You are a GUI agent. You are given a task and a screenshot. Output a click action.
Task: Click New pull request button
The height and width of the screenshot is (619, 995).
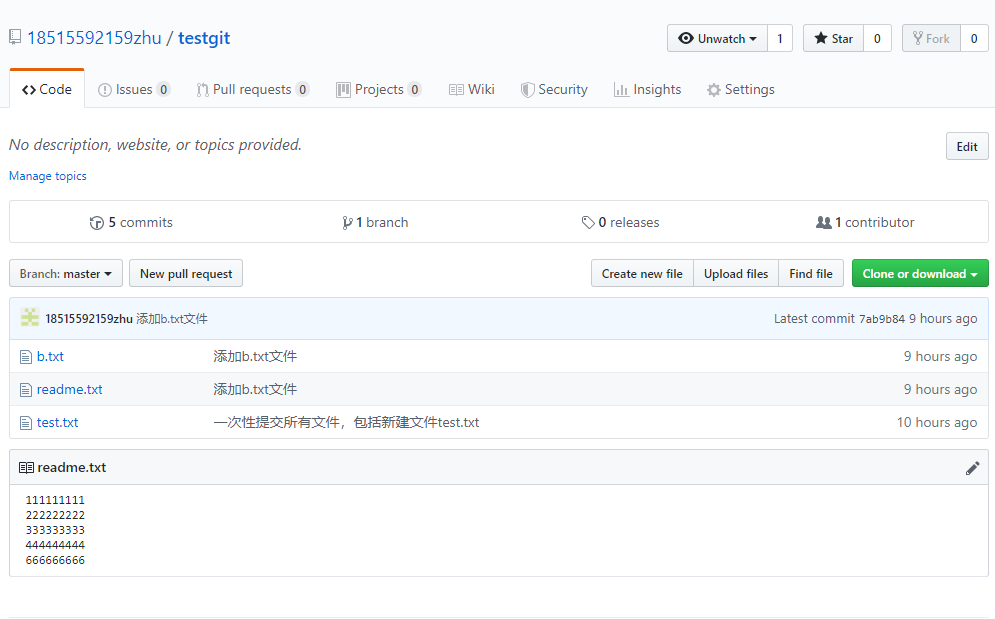pyautogui.click(x=186, y=274)
